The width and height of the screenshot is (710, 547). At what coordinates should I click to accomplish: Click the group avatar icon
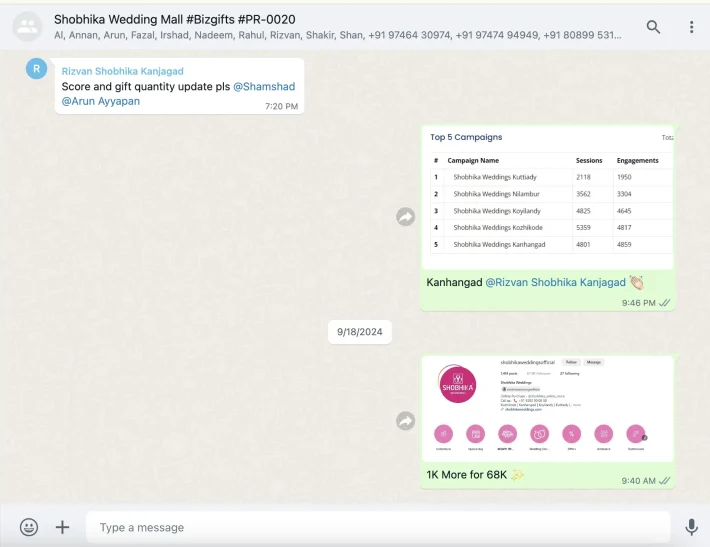tap(28, 27)
